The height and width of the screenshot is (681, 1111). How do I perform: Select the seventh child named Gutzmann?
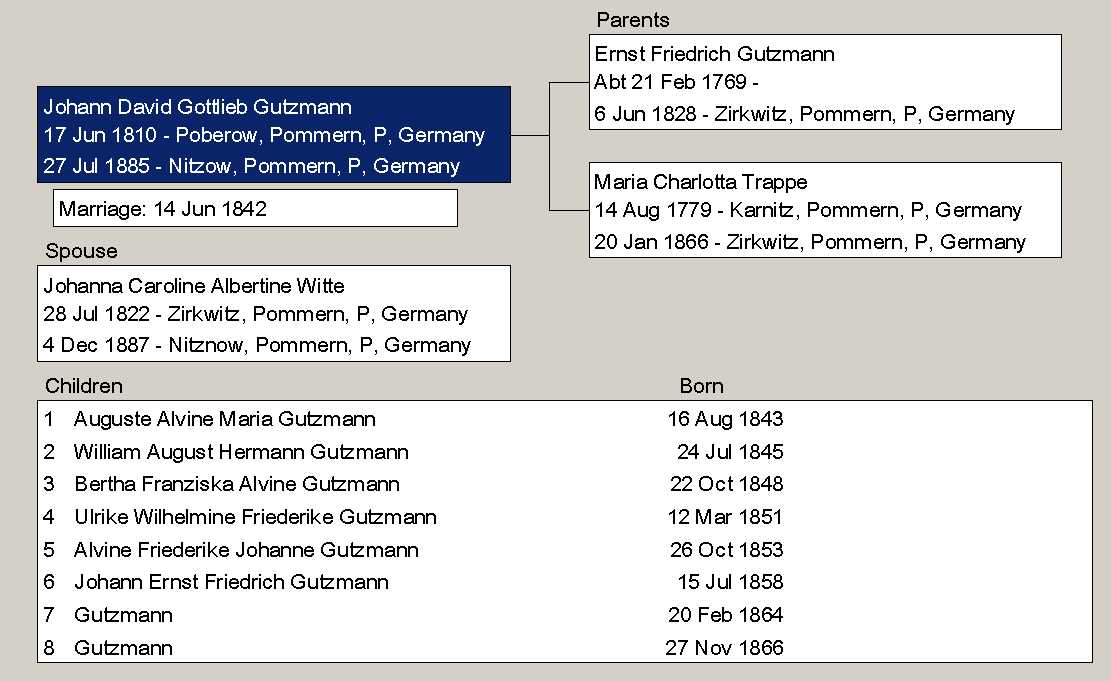pos(123,615)
